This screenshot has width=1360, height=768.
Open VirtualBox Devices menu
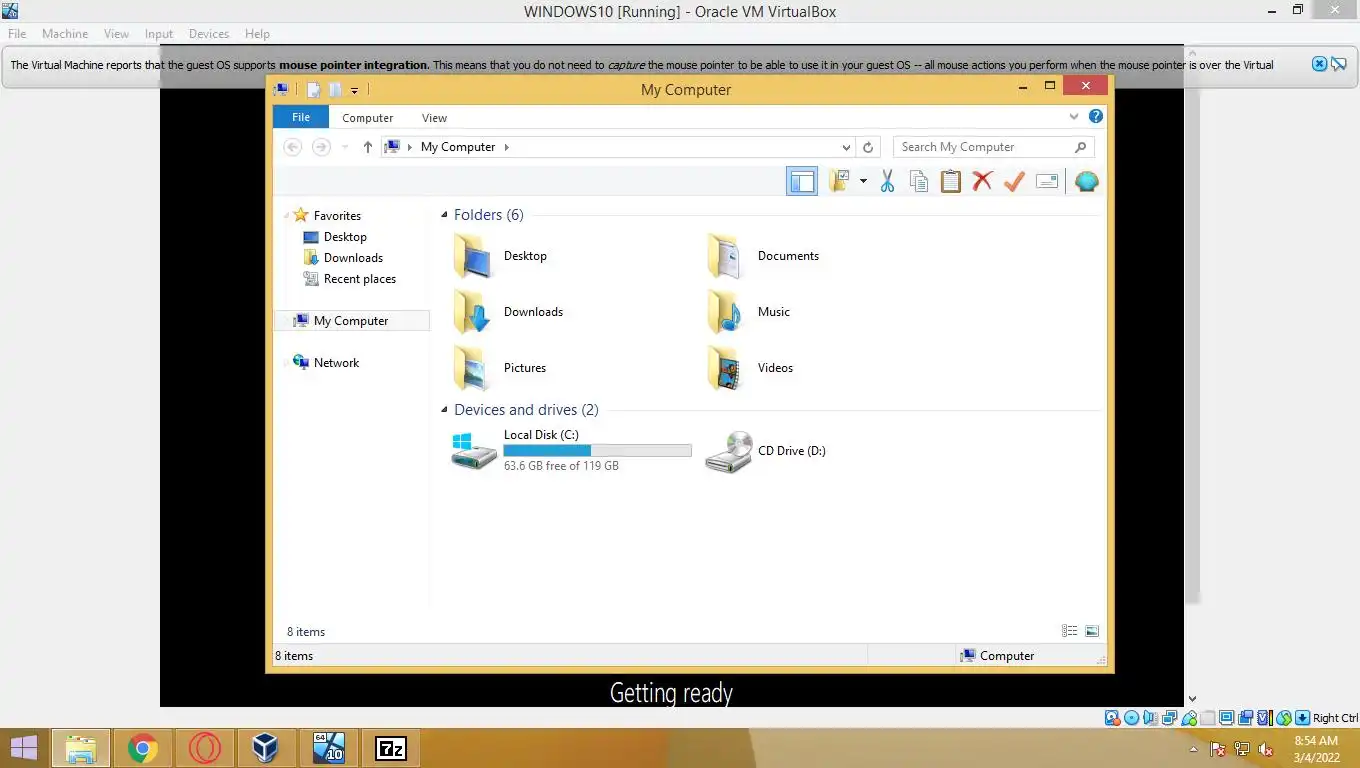coord(209,34)
